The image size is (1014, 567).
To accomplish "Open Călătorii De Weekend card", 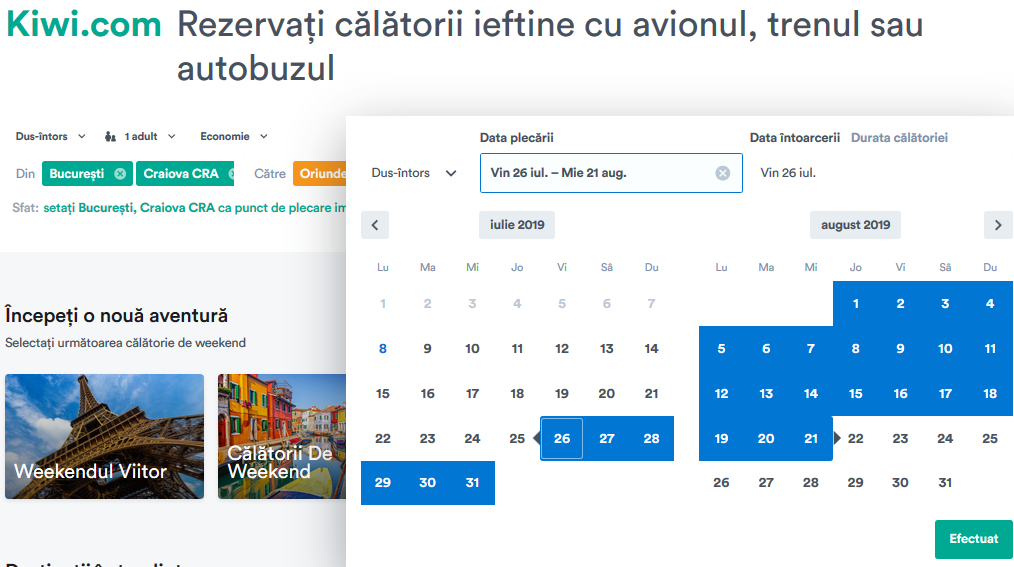I will (281, 436).
